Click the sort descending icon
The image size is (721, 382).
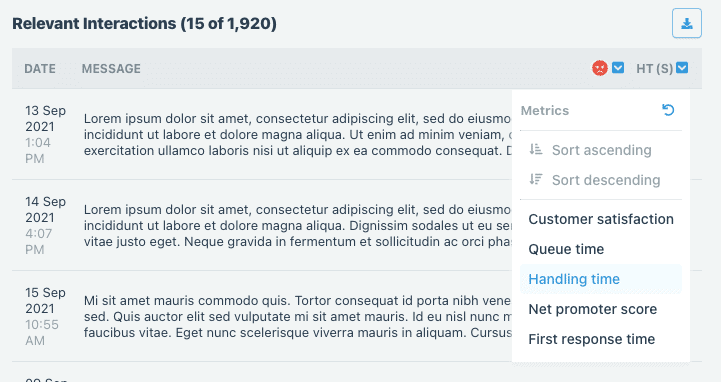(536, 179)
